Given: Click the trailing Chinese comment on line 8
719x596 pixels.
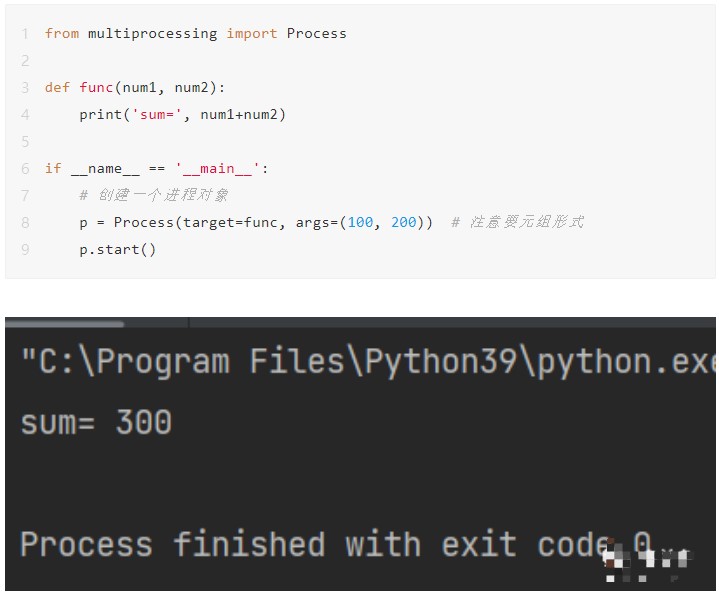Looking at the screenshot, I should (x=517, y=222).
